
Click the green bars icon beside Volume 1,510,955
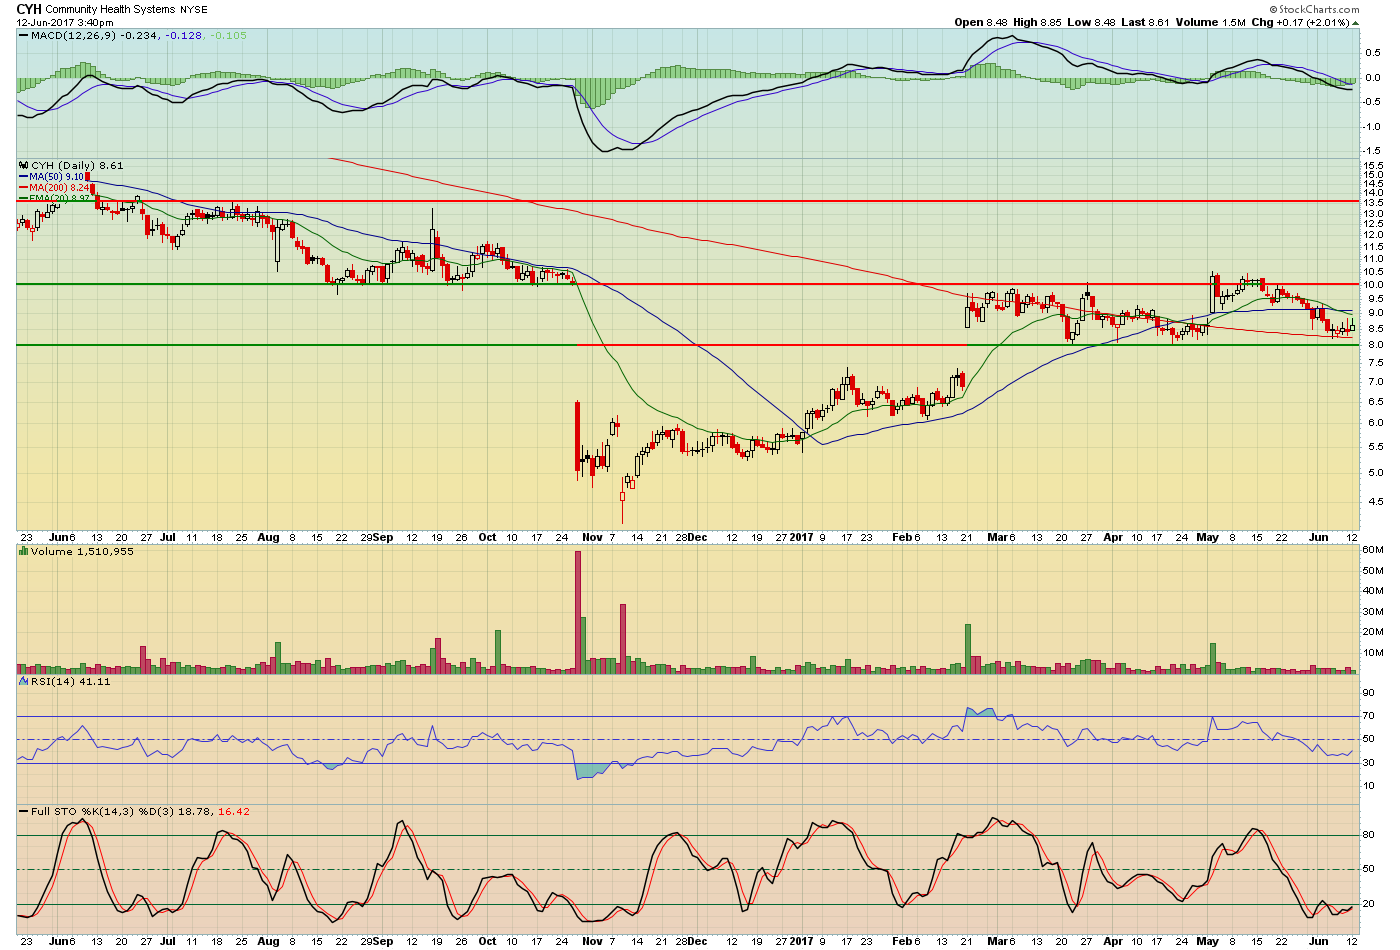[x=24, y=551]
